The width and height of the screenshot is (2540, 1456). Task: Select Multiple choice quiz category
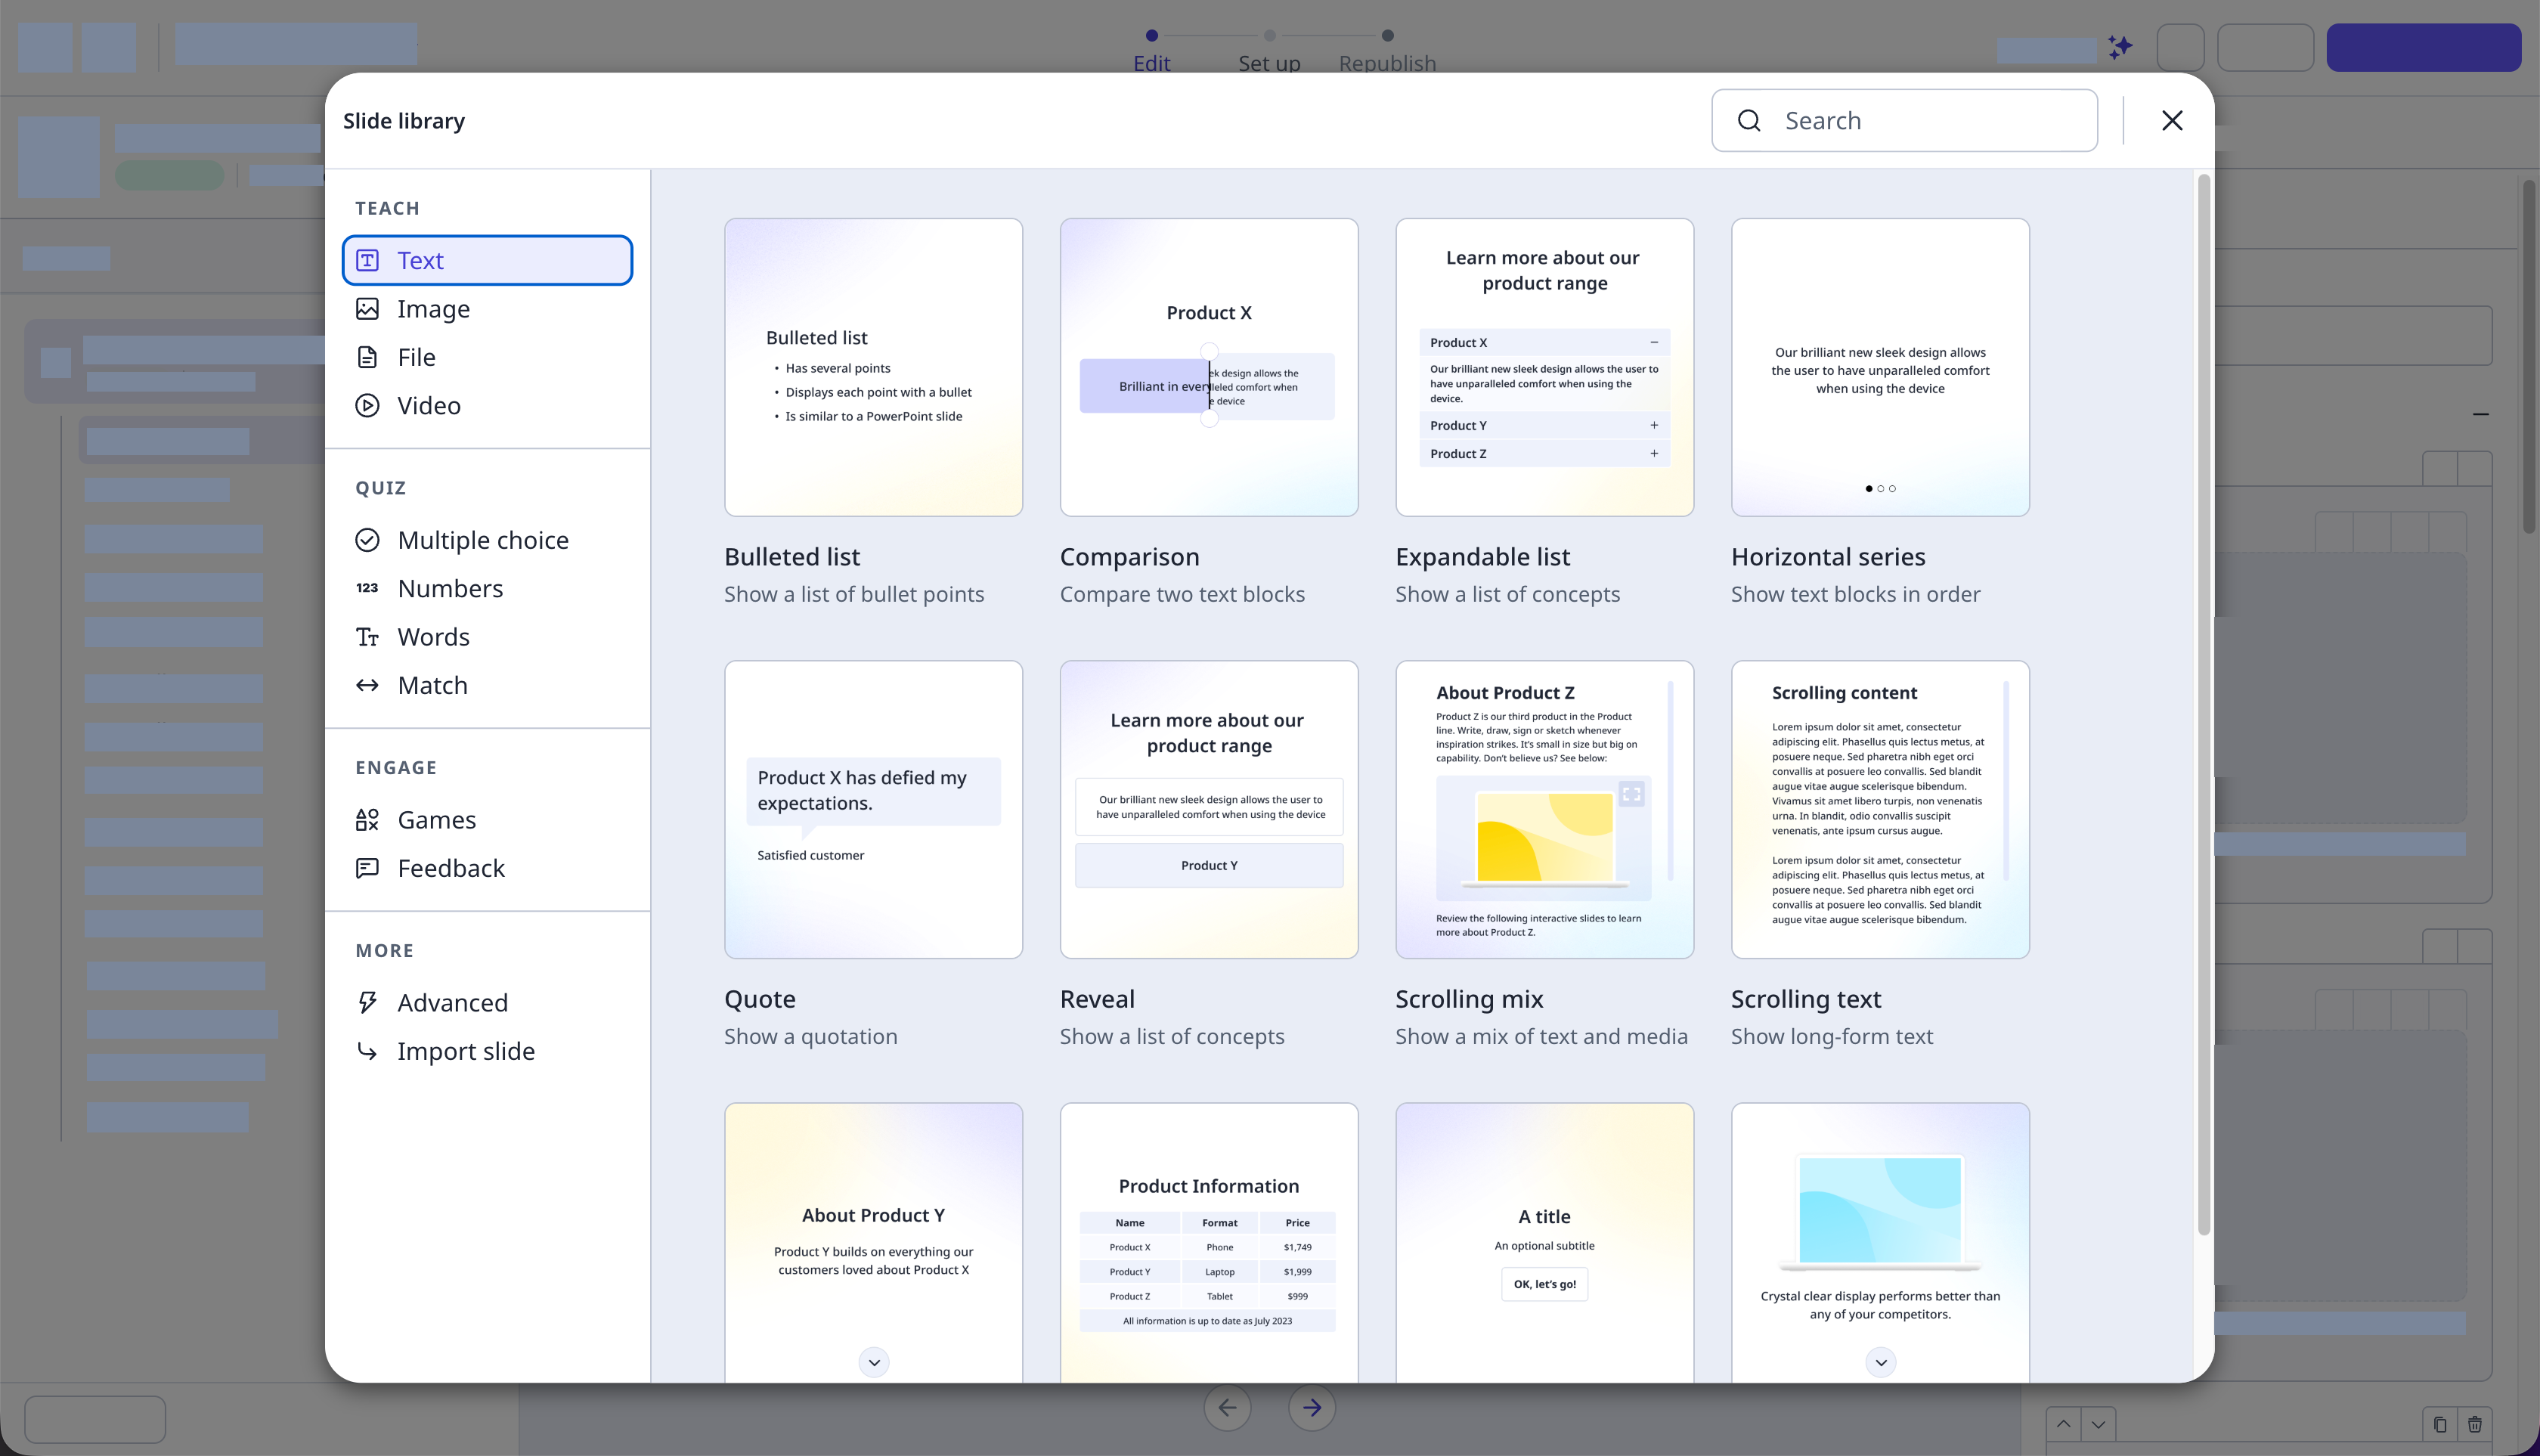[x=487, y=540]
